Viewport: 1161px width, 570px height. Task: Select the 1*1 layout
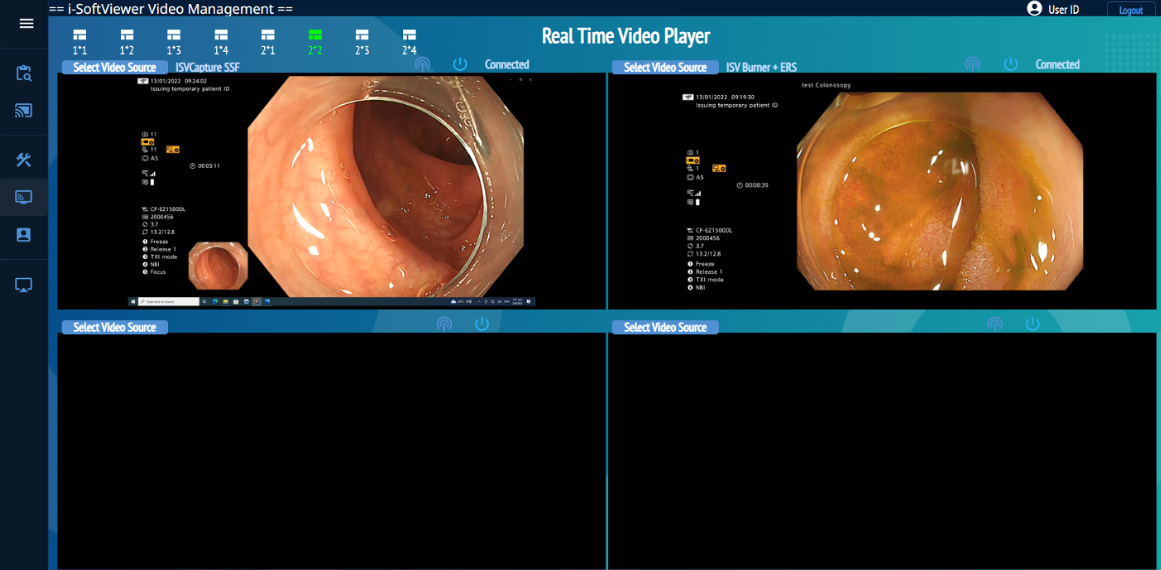click(x=79, y=41)
